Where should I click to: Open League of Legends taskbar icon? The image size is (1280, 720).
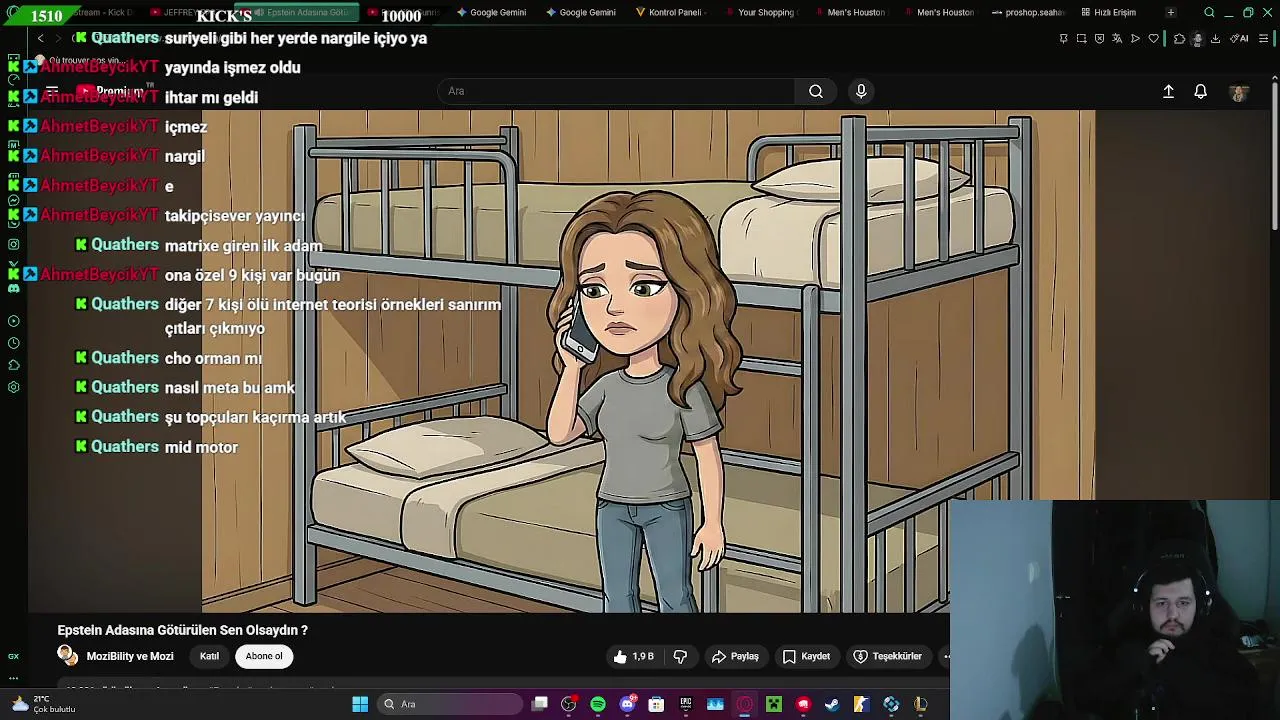tap(921, 704)
